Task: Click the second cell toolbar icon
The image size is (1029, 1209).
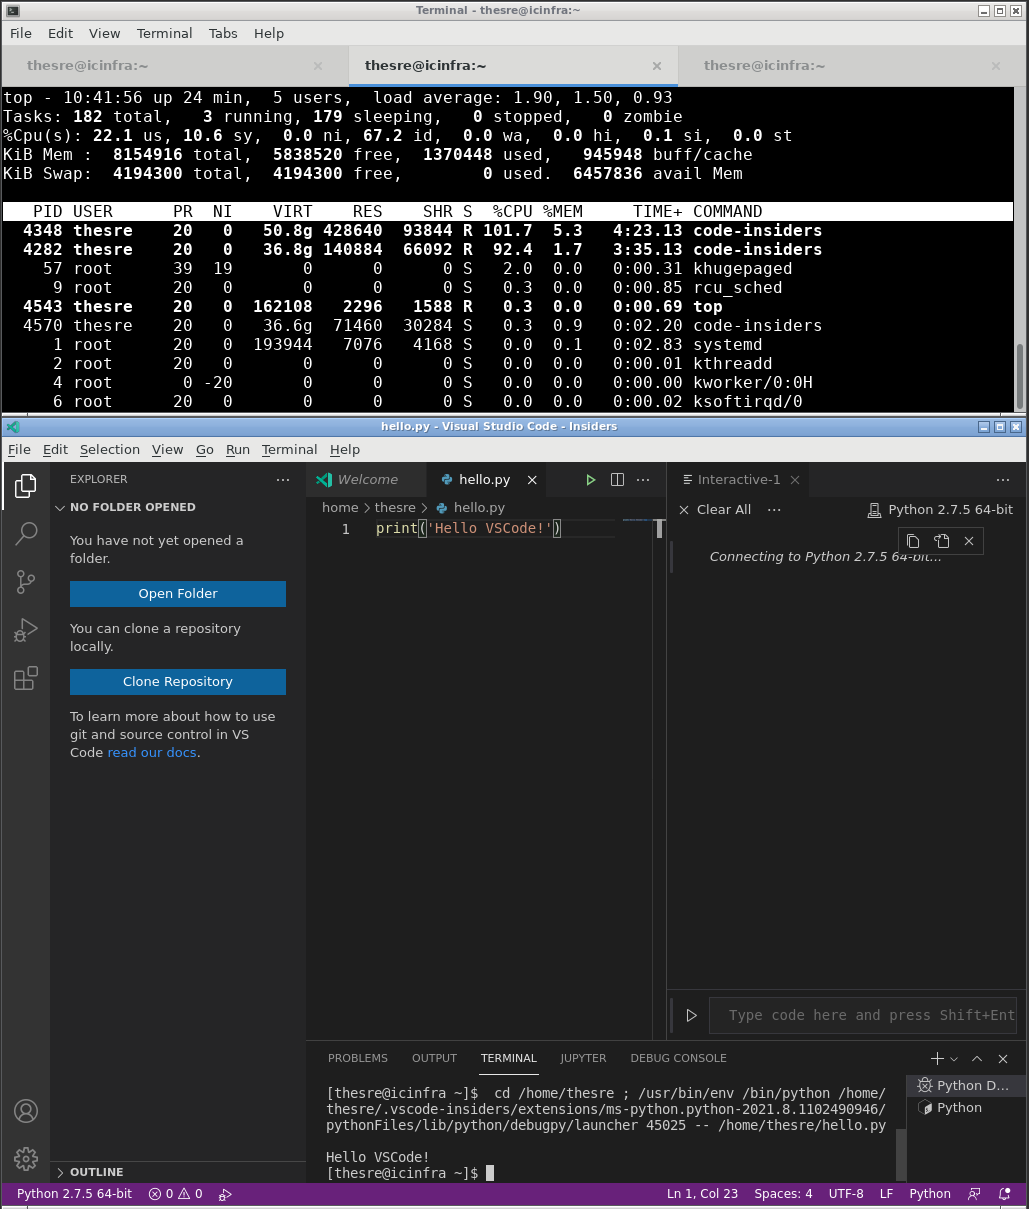Action: tap(941, 541)
